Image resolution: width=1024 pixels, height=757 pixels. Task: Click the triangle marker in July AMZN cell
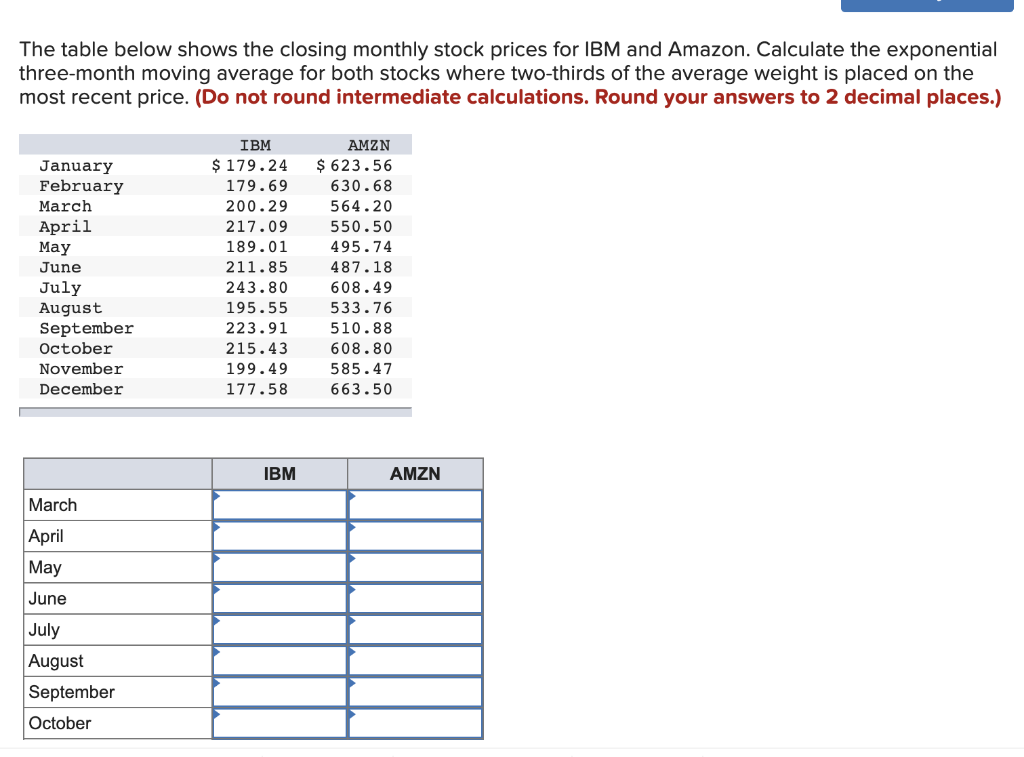pos(351,621)
